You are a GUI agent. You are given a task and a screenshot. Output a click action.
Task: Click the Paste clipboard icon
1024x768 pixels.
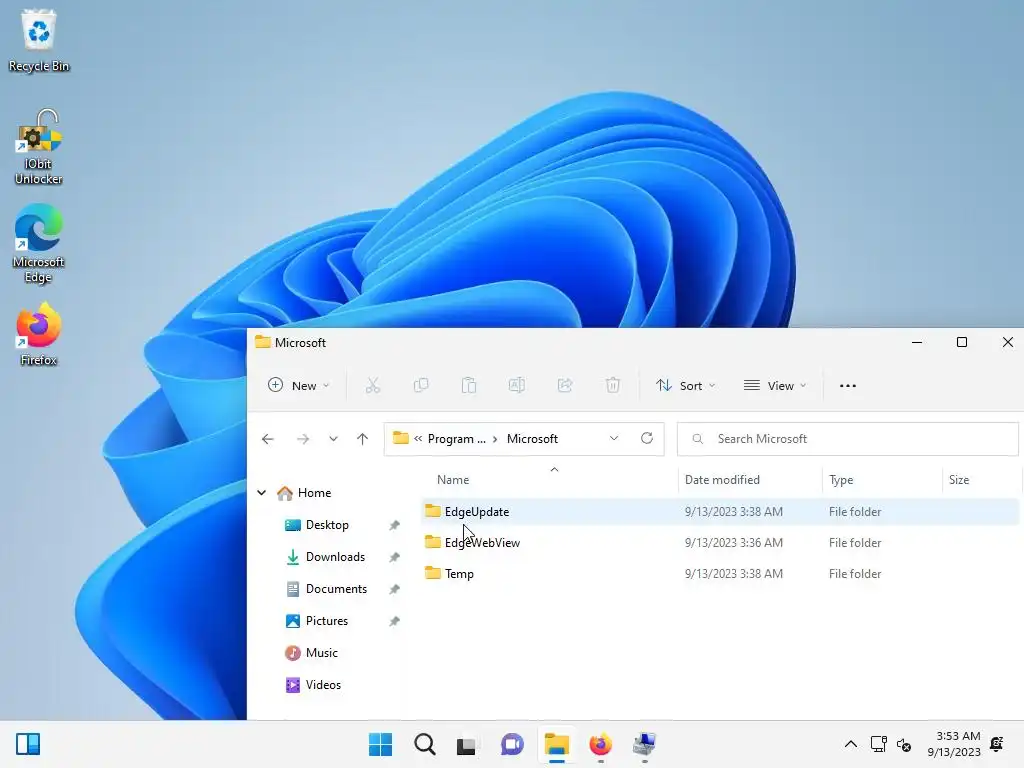pyautogui.click(x=469, y=385)
